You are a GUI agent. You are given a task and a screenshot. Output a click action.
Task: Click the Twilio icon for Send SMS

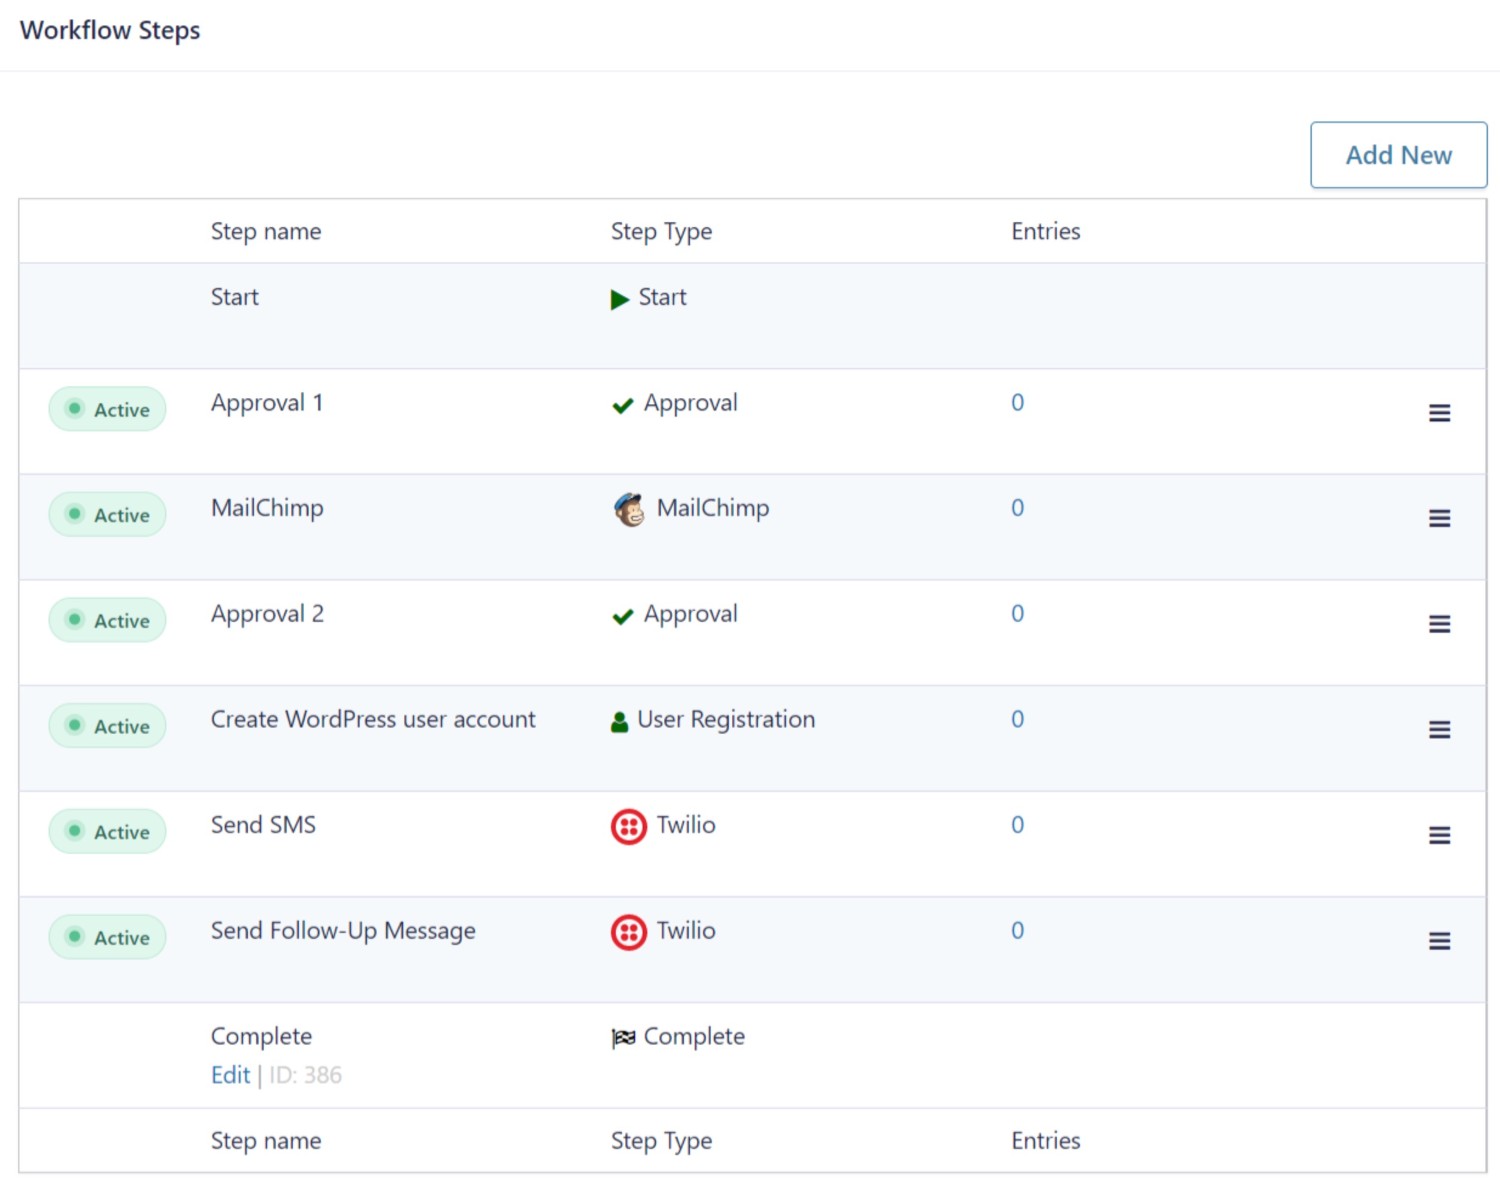point(628,827)
